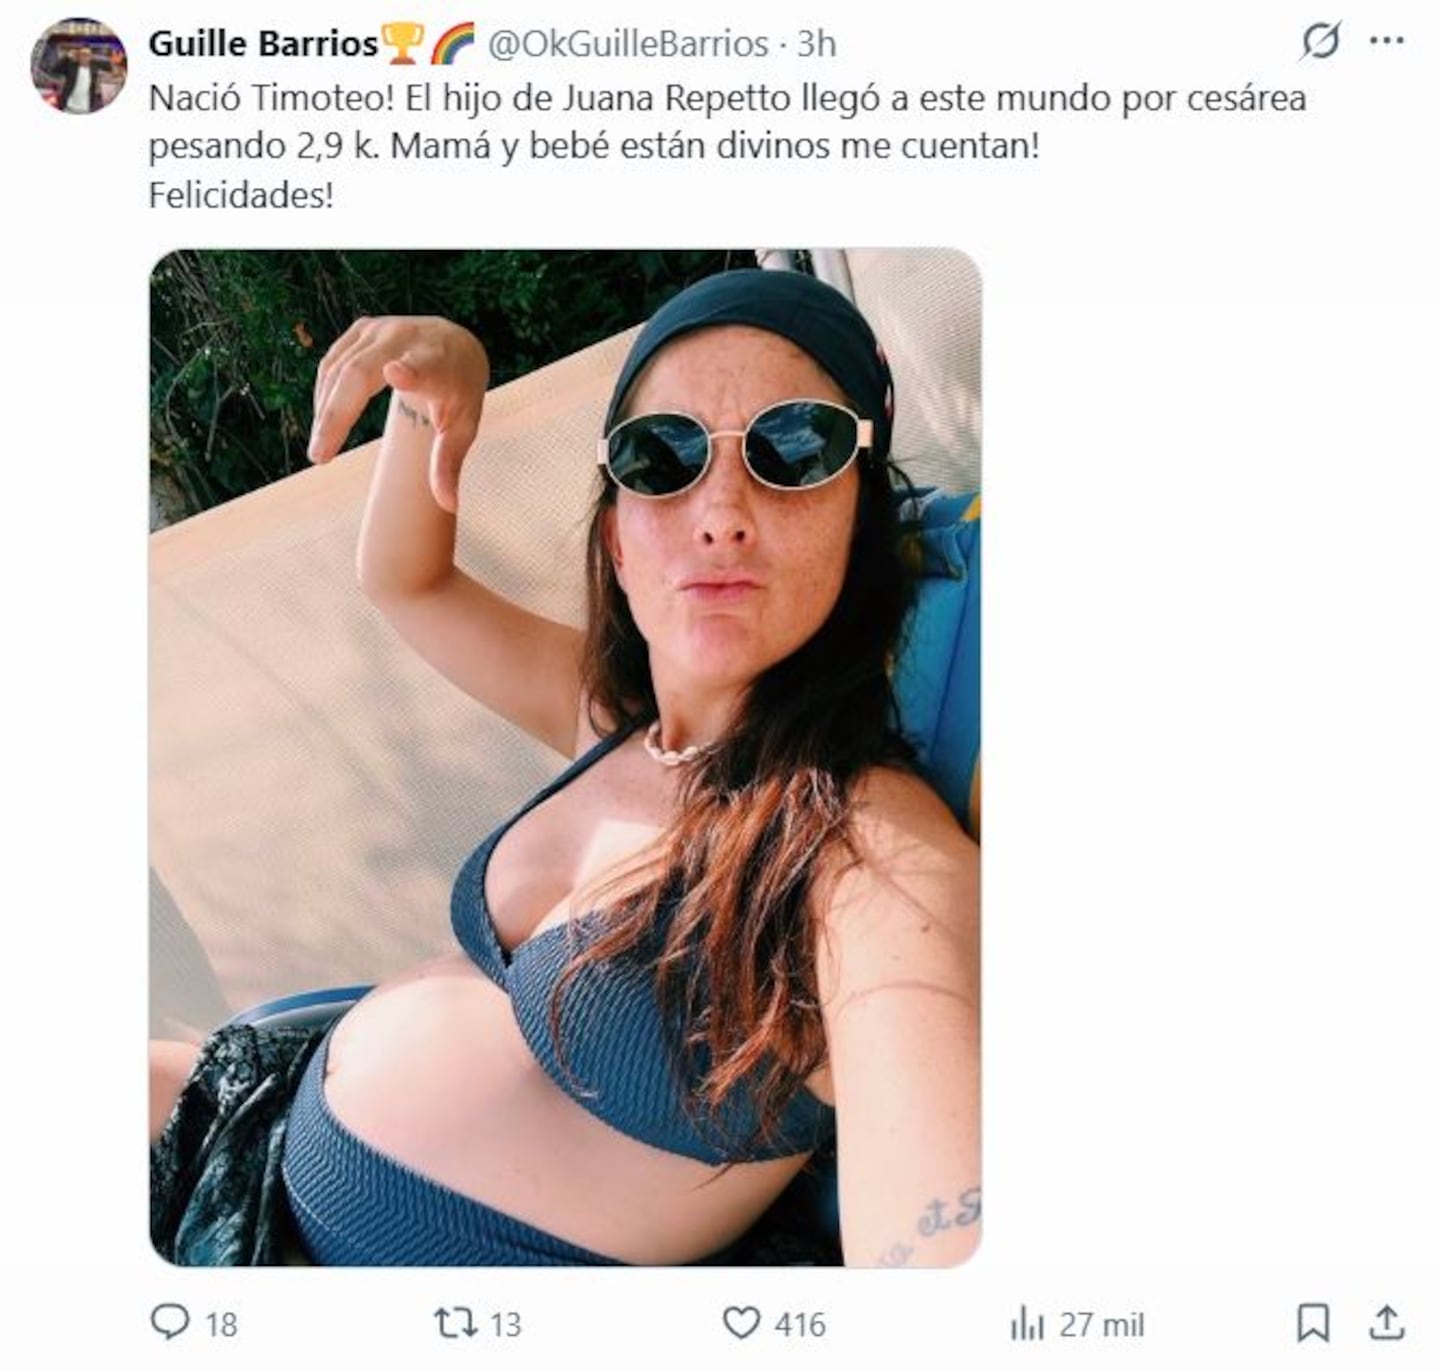Image resolution: width=1440 pixels, height=1371 pixels.
Task: Click the 27 mil views count
Action: click(1101, 1324)
